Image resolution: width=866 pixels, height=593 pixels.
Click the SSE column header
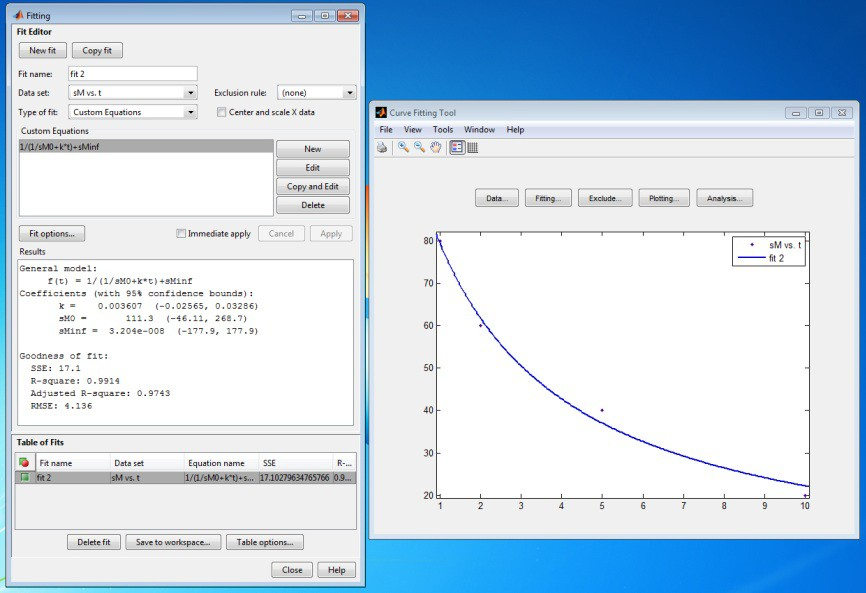tap(295, 463)
